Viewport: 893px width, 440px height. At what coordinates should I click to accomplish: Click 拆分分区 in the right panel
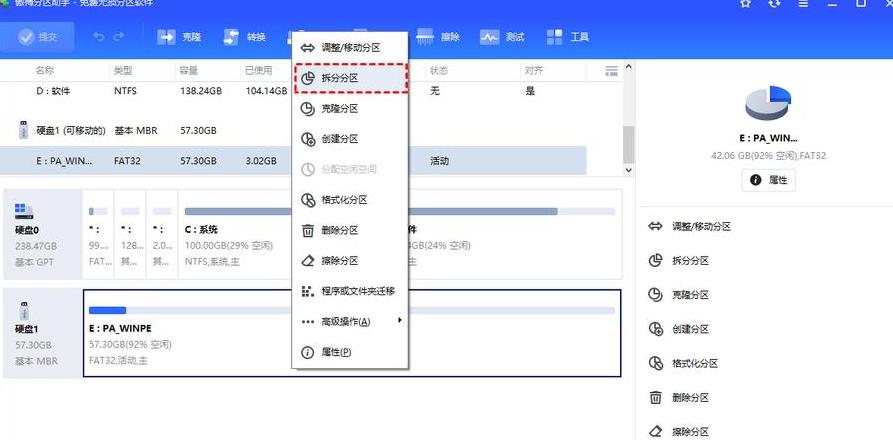click(x=679, y=261)
